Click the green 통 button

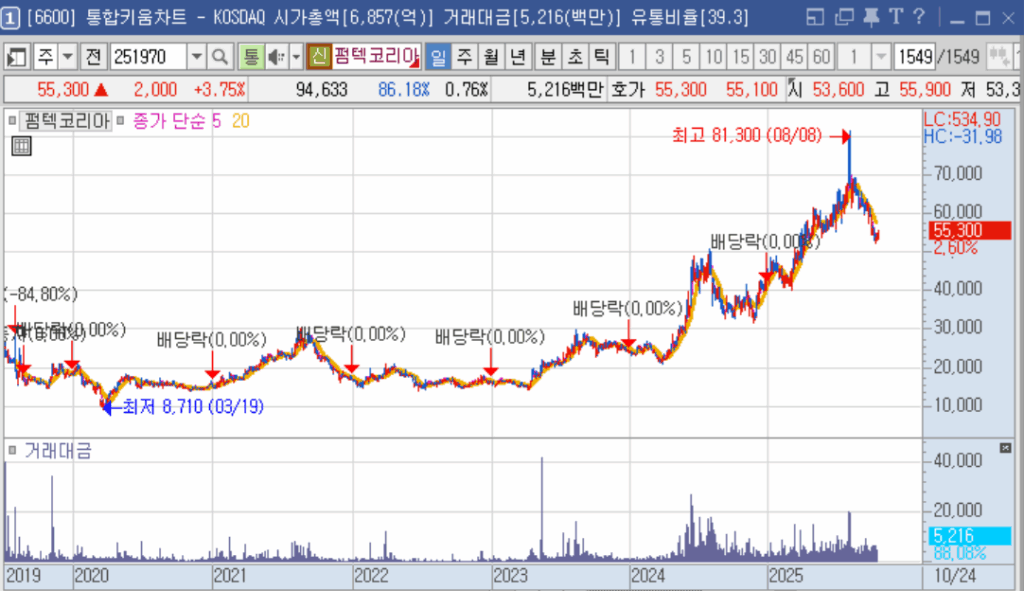(x=250, y=56)
